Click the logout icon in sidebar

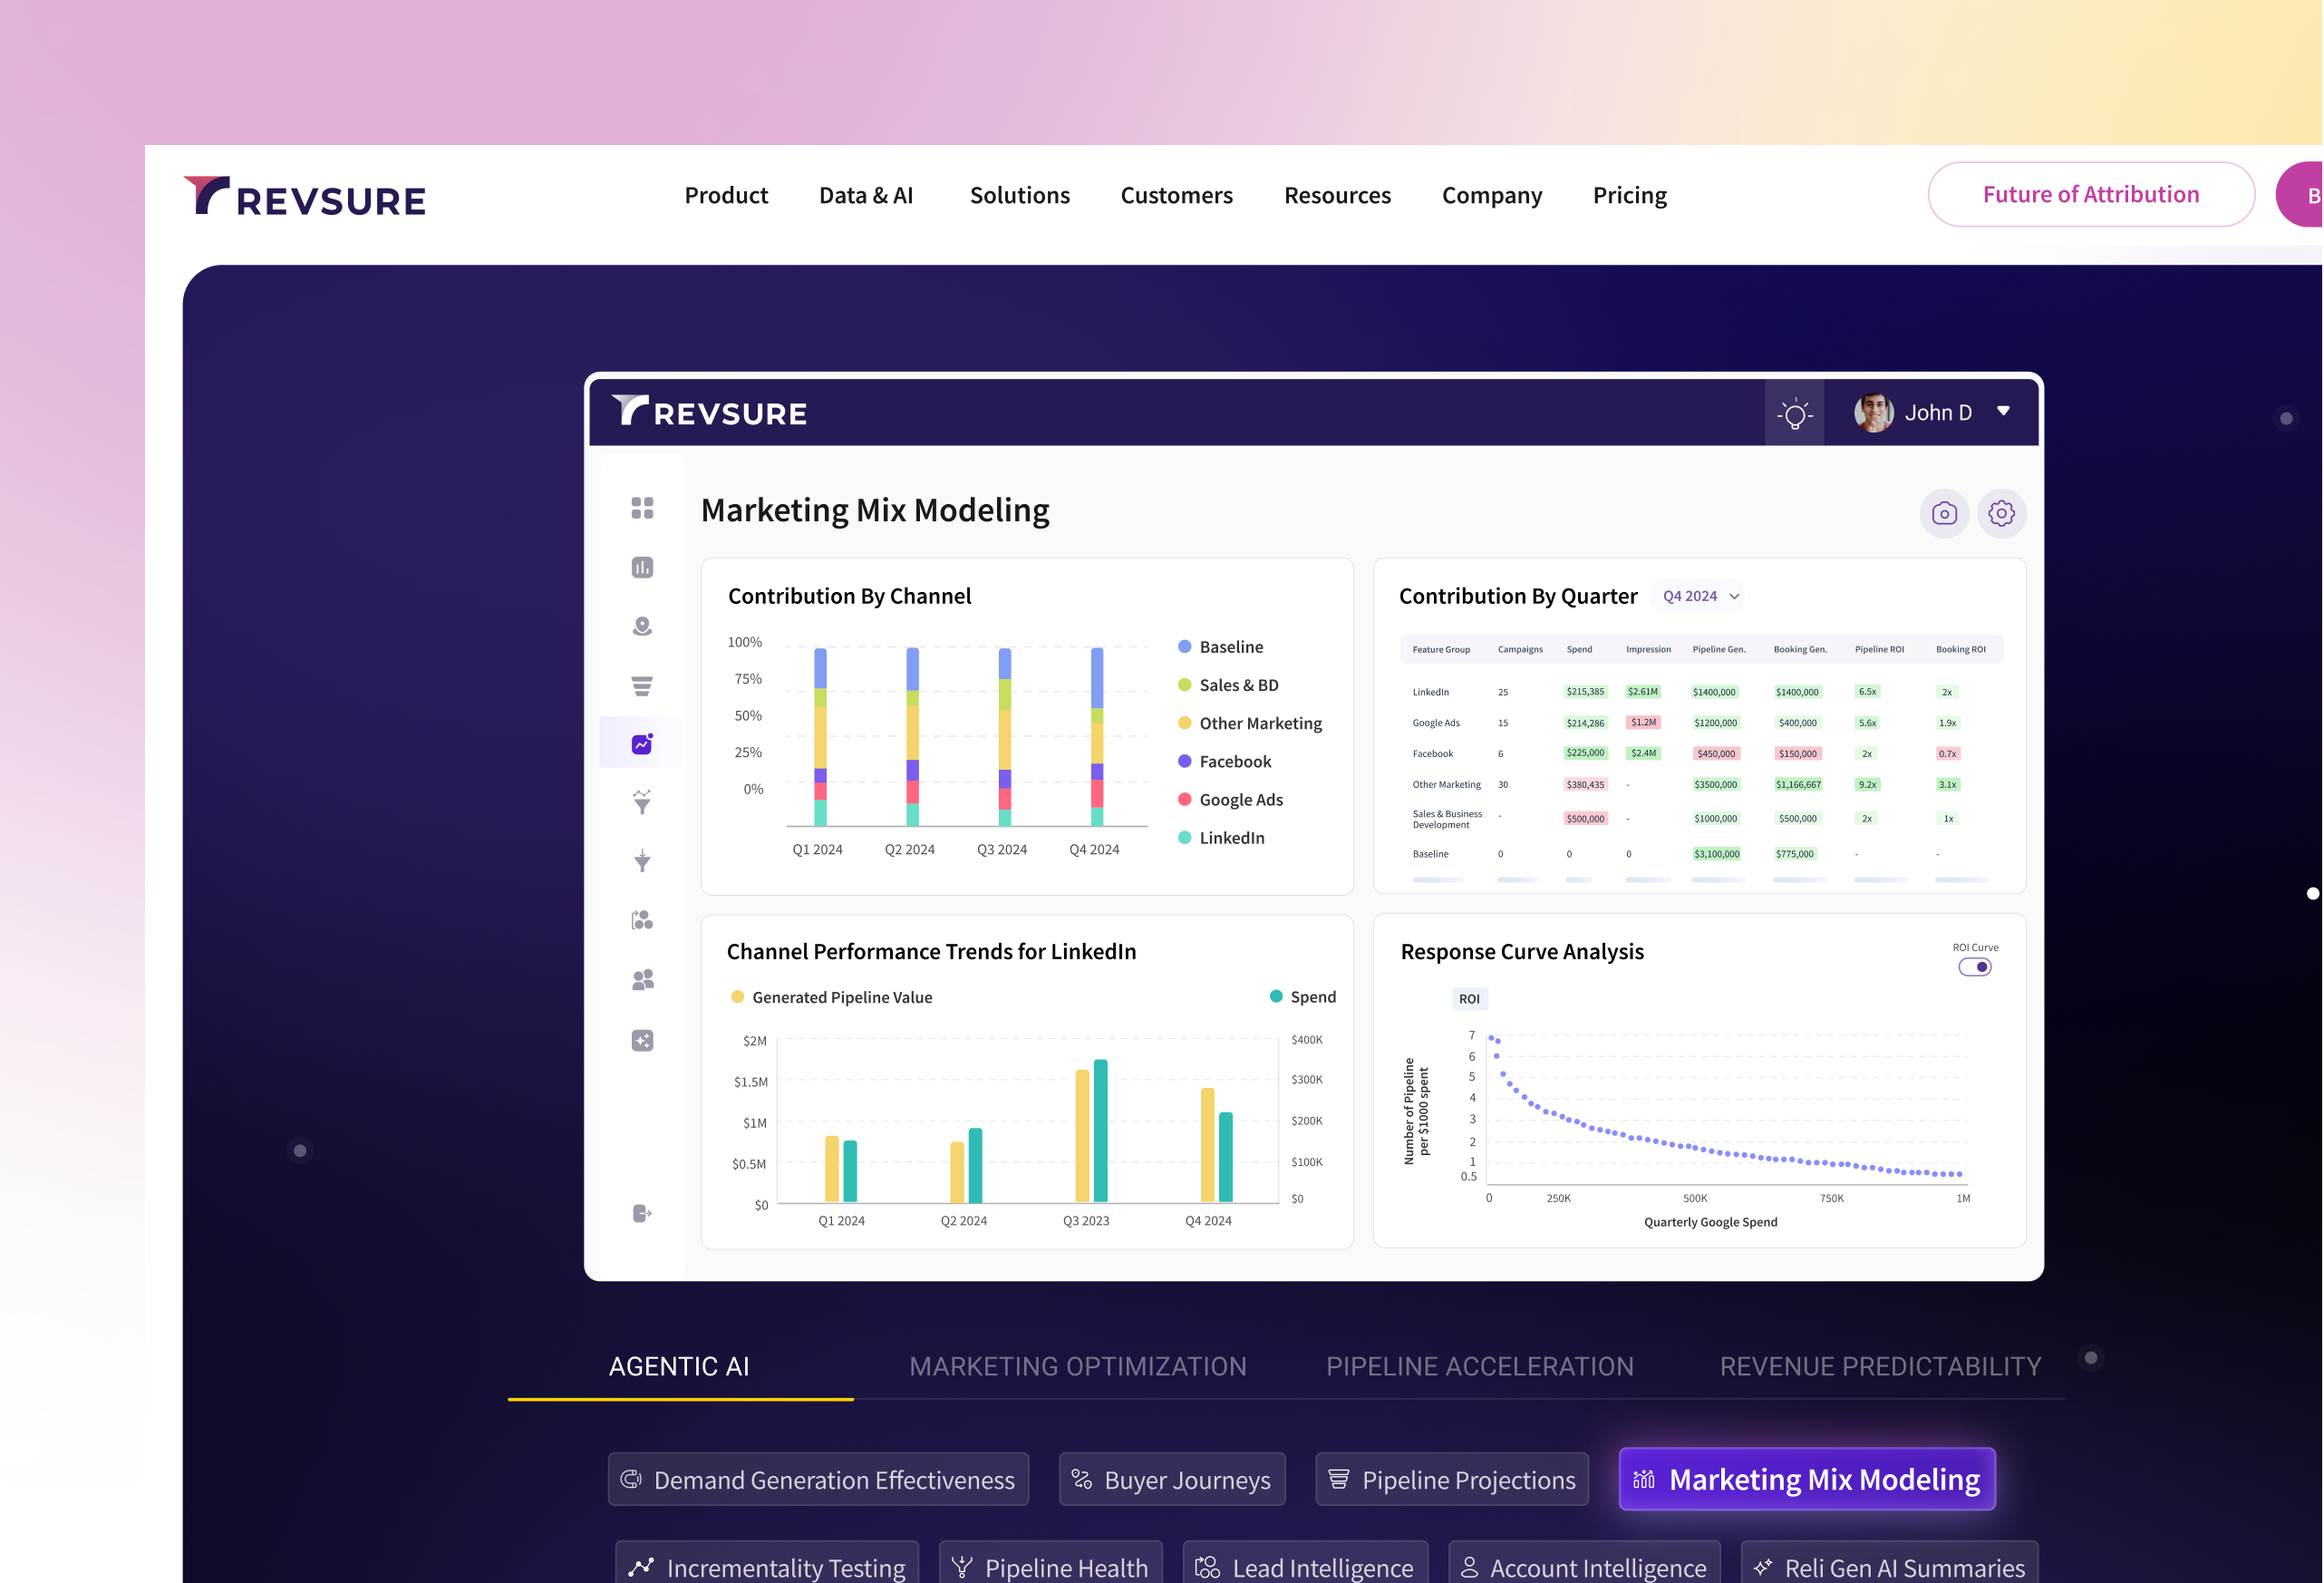click(642, 1213)
